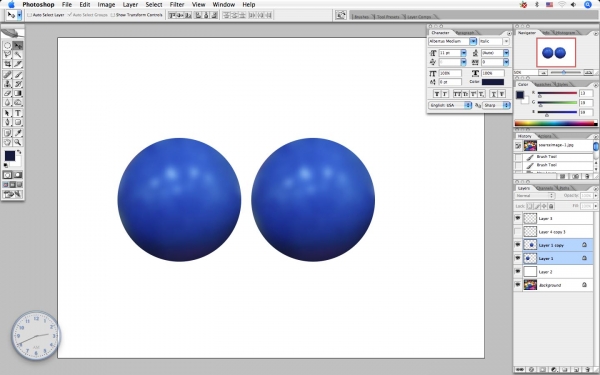Select the Slice tool
The image size is (600, 375).
pos(18,64)
